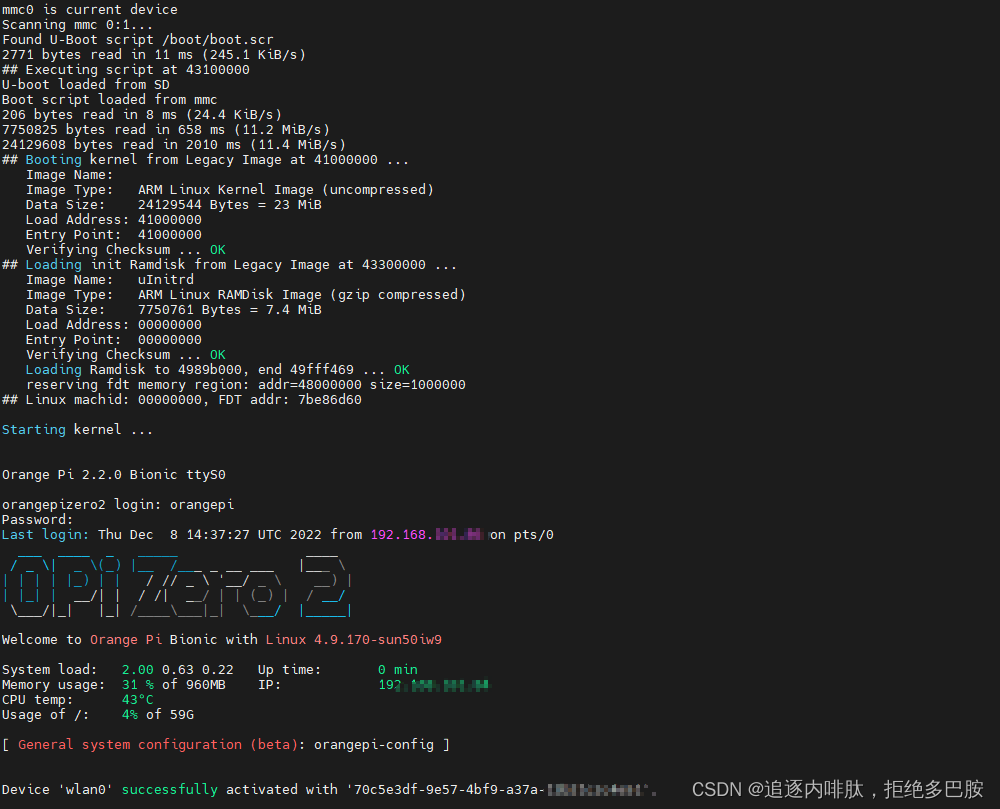Click the red 'Linux 4.9.170-sun50iw9' text
The image size is (1000, 809).
(x=354, y=639)
